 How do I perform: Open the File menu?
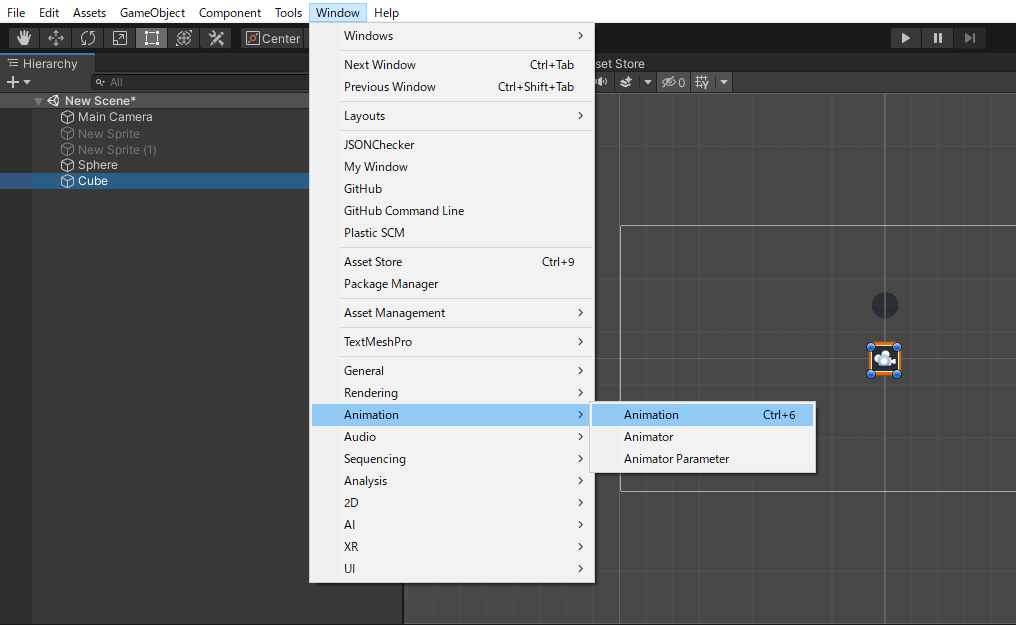16,13
